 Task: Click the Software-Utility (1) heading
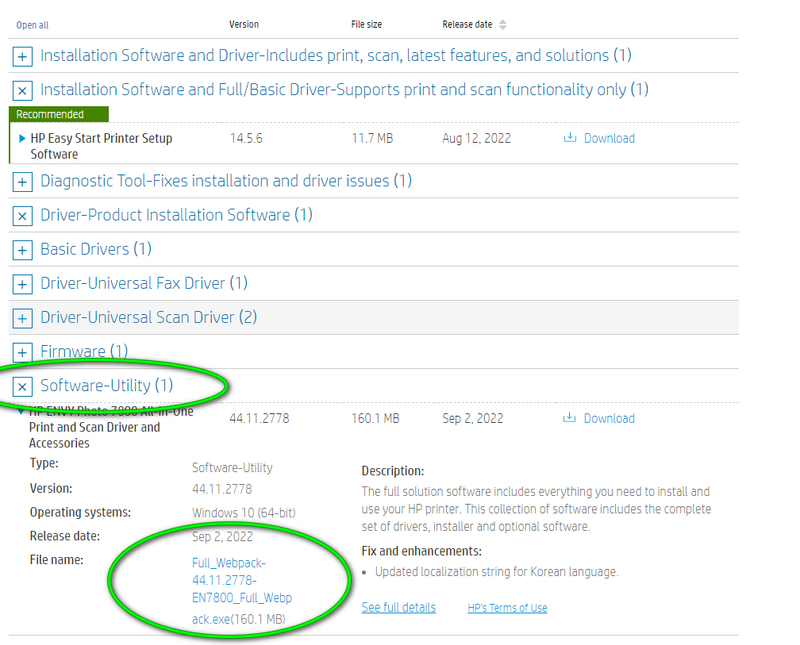pos(107,385)
